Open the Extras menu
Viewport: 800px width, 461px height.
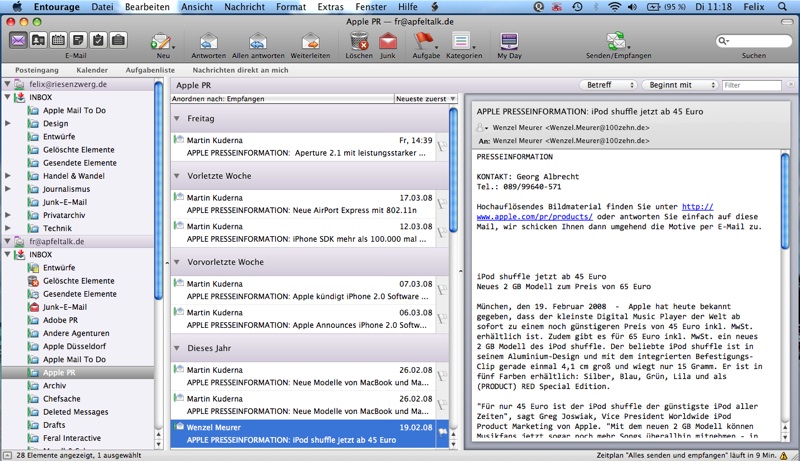(330, 7)
